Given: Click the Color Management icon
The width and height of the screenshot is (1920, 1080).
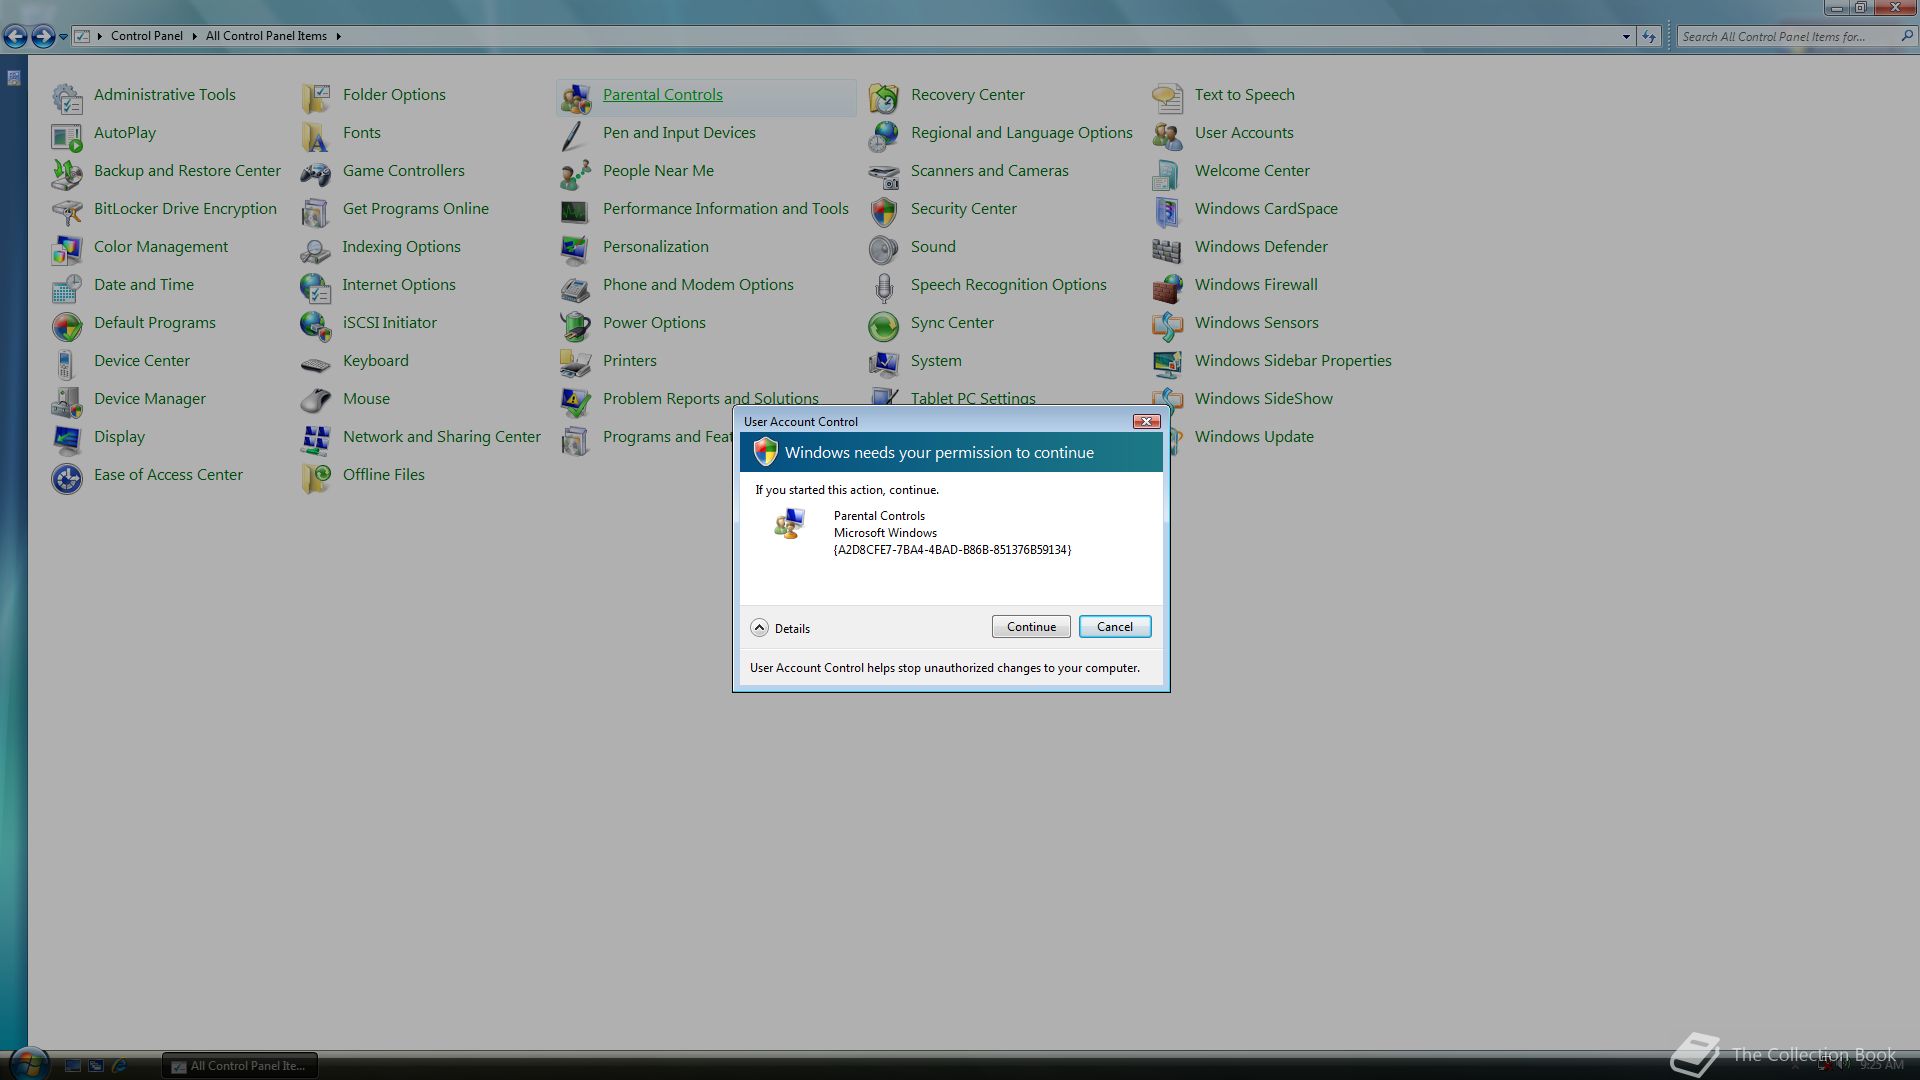Looking at the screenshot, I should pyautogui.click(x=67, y=250).
